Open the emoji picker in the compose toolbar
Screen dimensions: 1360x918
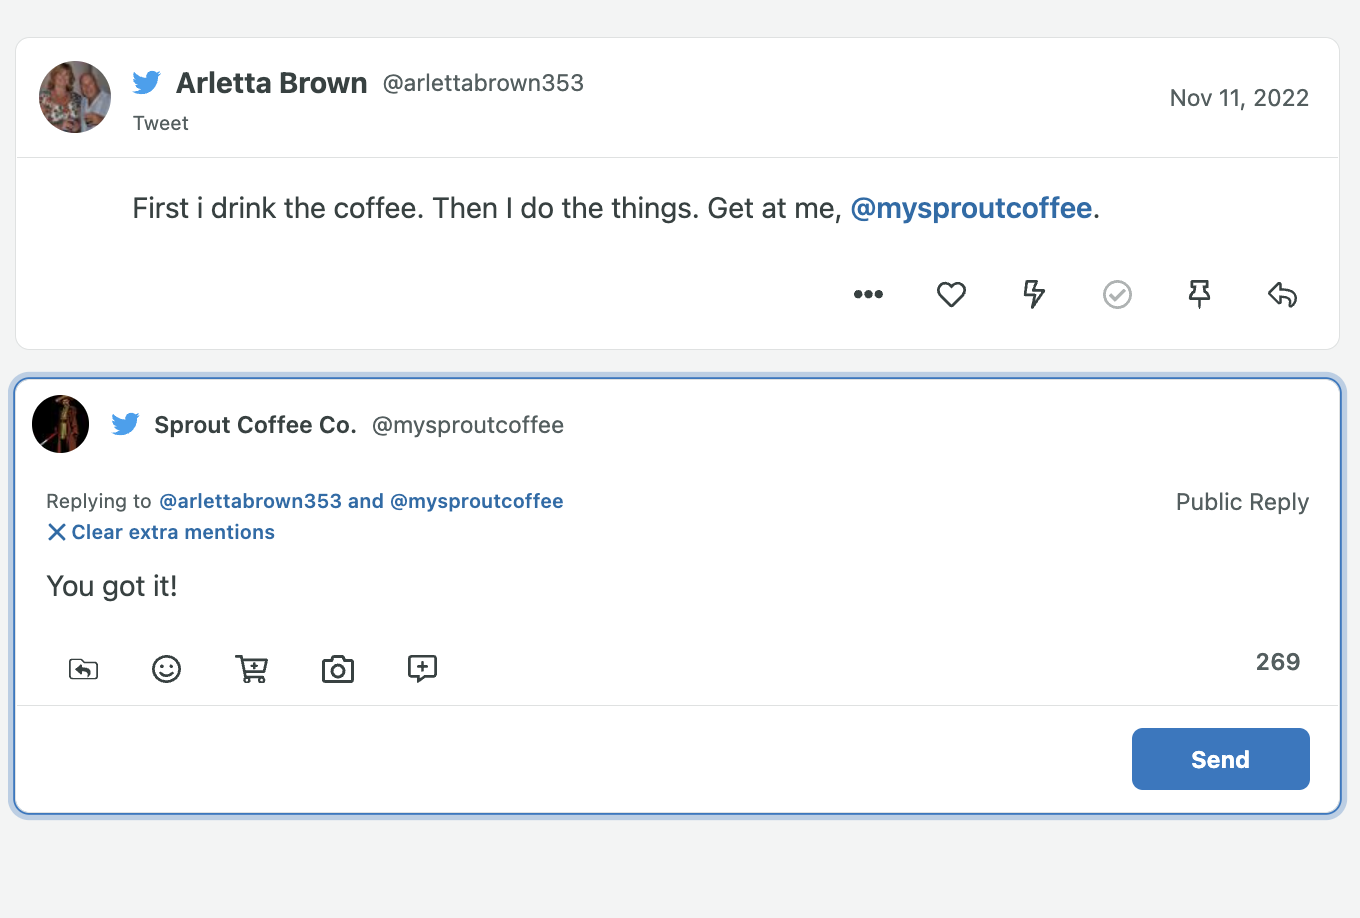coord(167,669)
